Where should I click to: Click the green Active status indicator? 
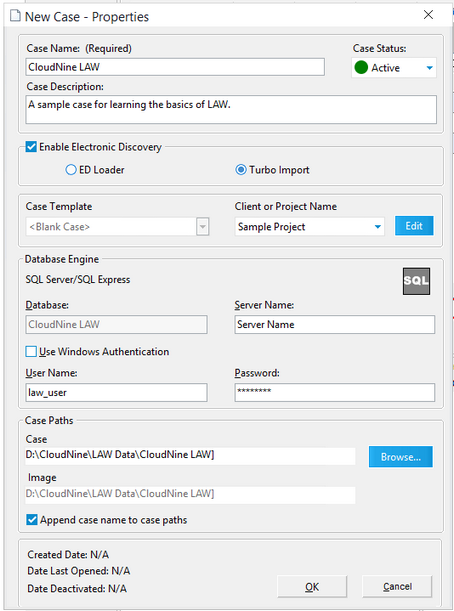[x=361, y=67]
